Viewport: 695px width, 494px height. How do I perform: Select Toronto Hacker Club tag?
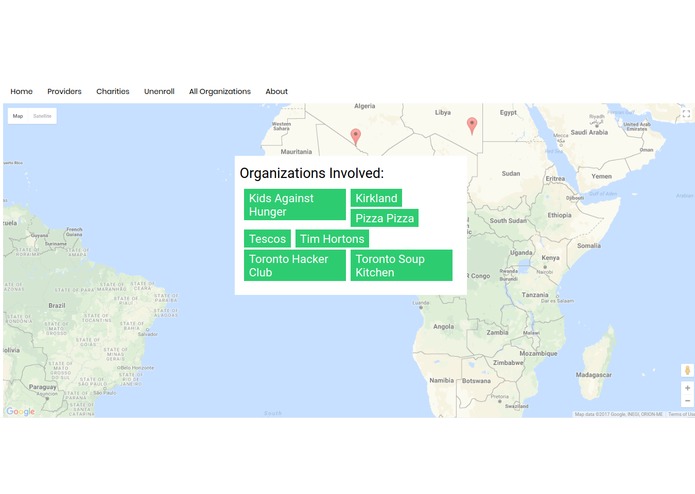point(295,265)
